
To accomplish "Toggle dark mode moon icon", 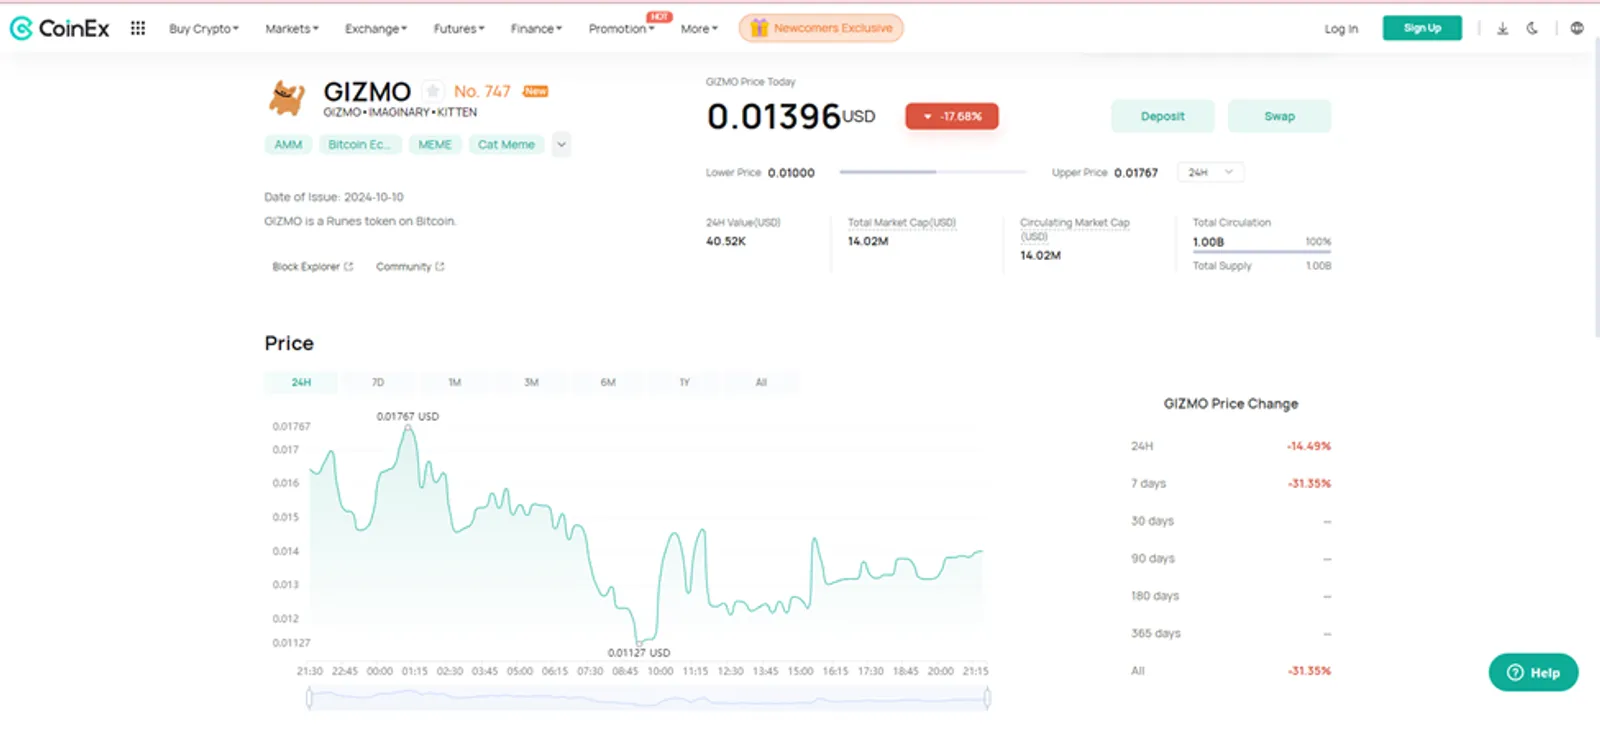I will point(1532,28).
